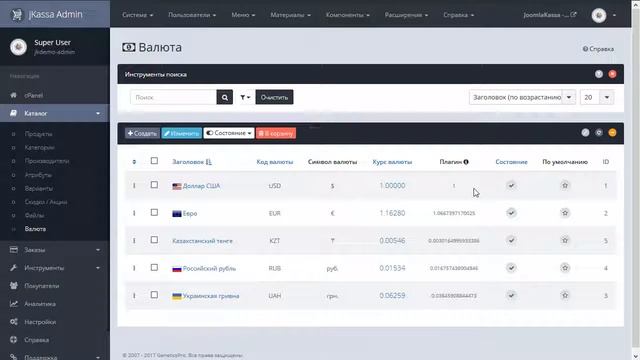Open the Пользователи top menu
This screenshot has height=360, width=640.
click(x=192, y=15)
